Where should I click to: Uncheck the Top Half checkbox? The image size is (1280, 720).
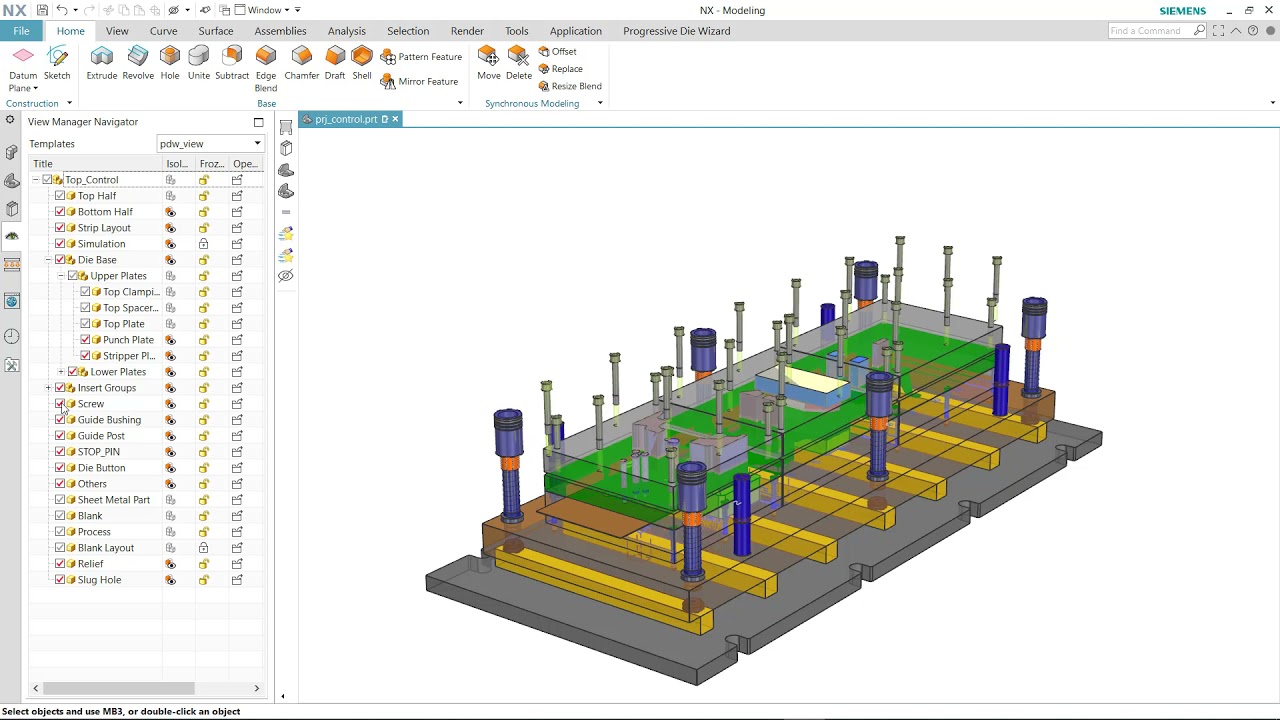[x=60, y=196]
